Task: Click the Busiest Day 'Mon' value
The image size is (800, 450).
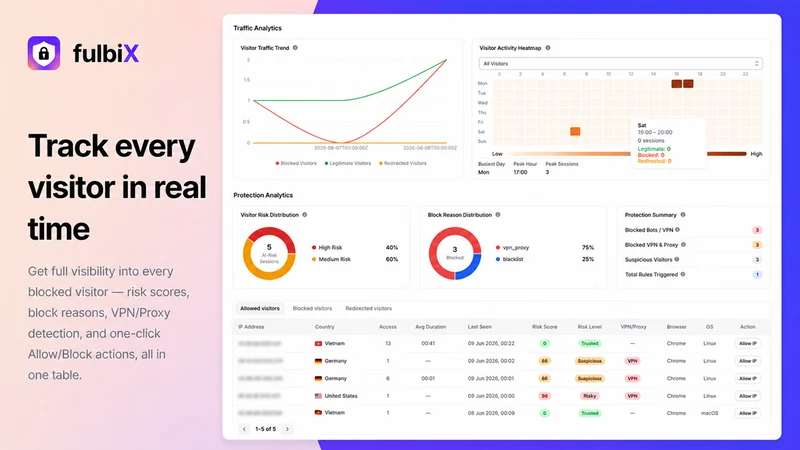Action: pyautogui.click(x=483, y=172)
